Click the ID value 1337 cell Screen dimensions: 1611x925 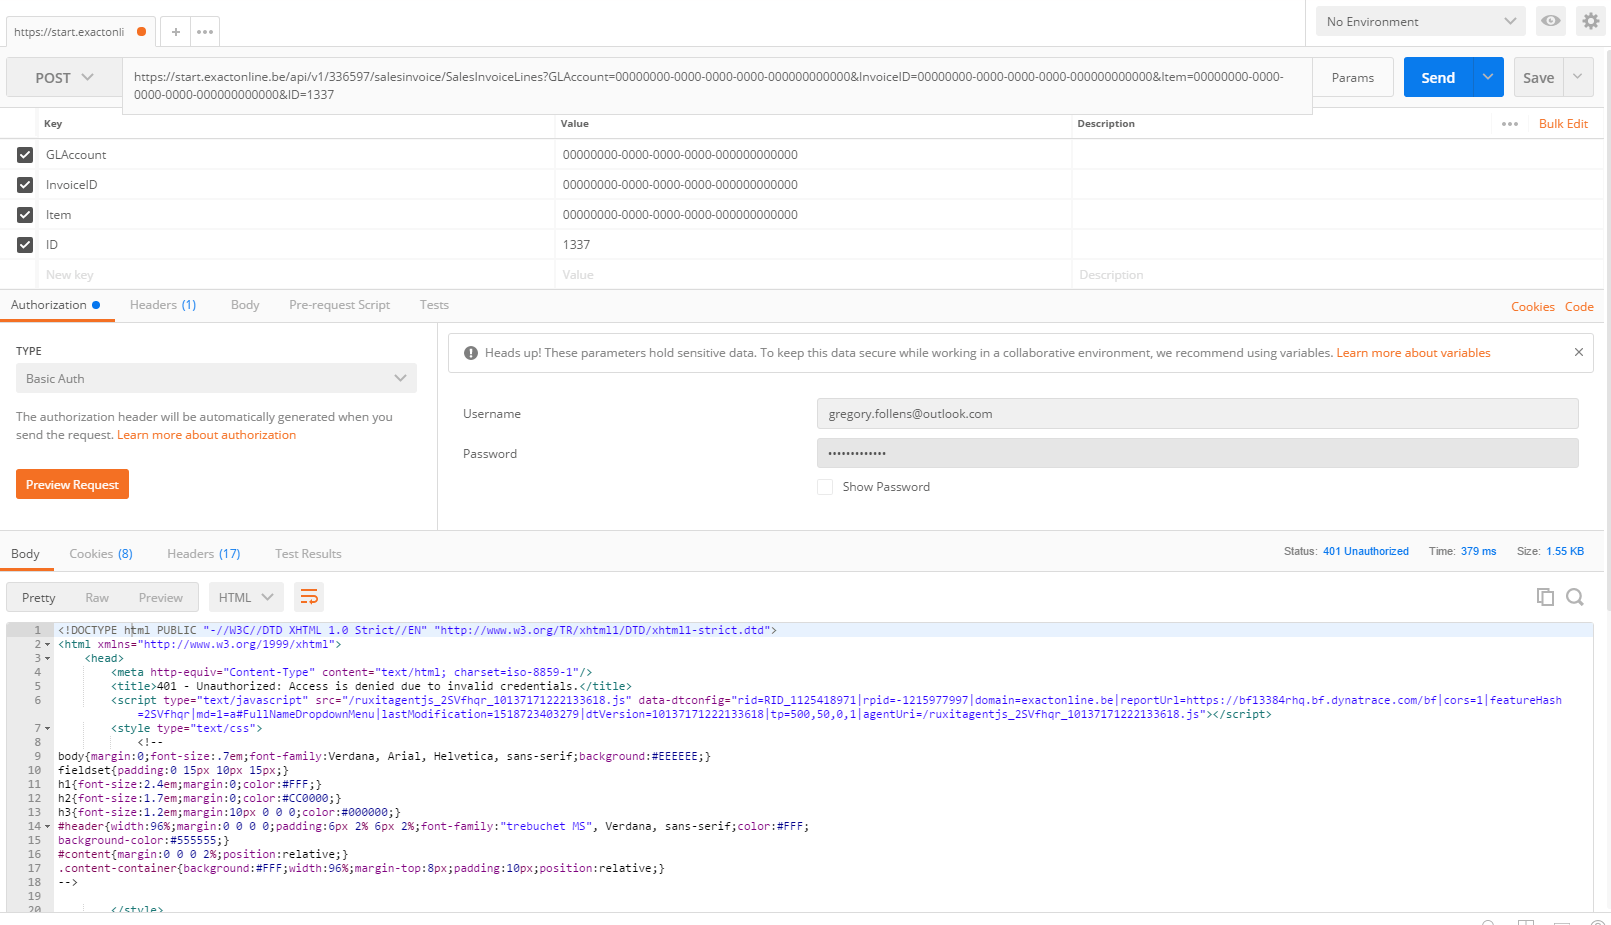(x=812, y=245)
